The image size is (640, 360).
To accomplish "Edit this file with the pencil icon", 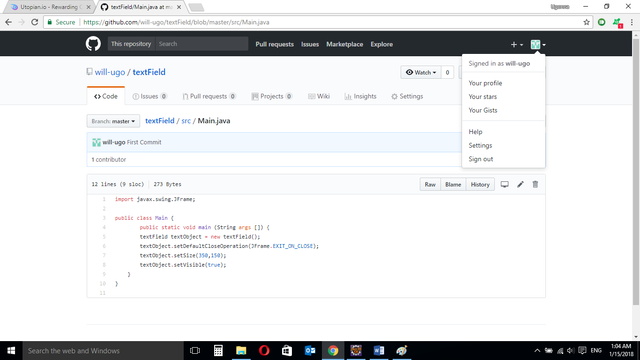I will 520,184.
